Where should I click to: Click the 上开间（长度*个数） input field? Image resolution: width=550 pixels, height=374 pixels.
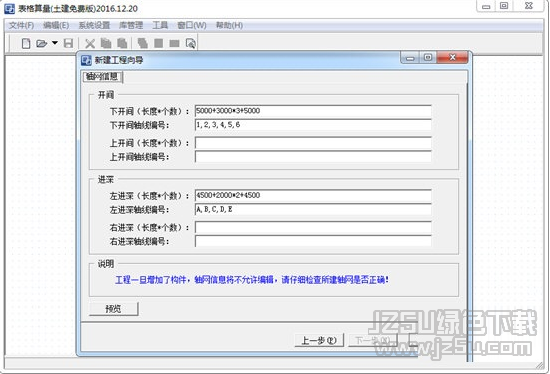[313, 143]
